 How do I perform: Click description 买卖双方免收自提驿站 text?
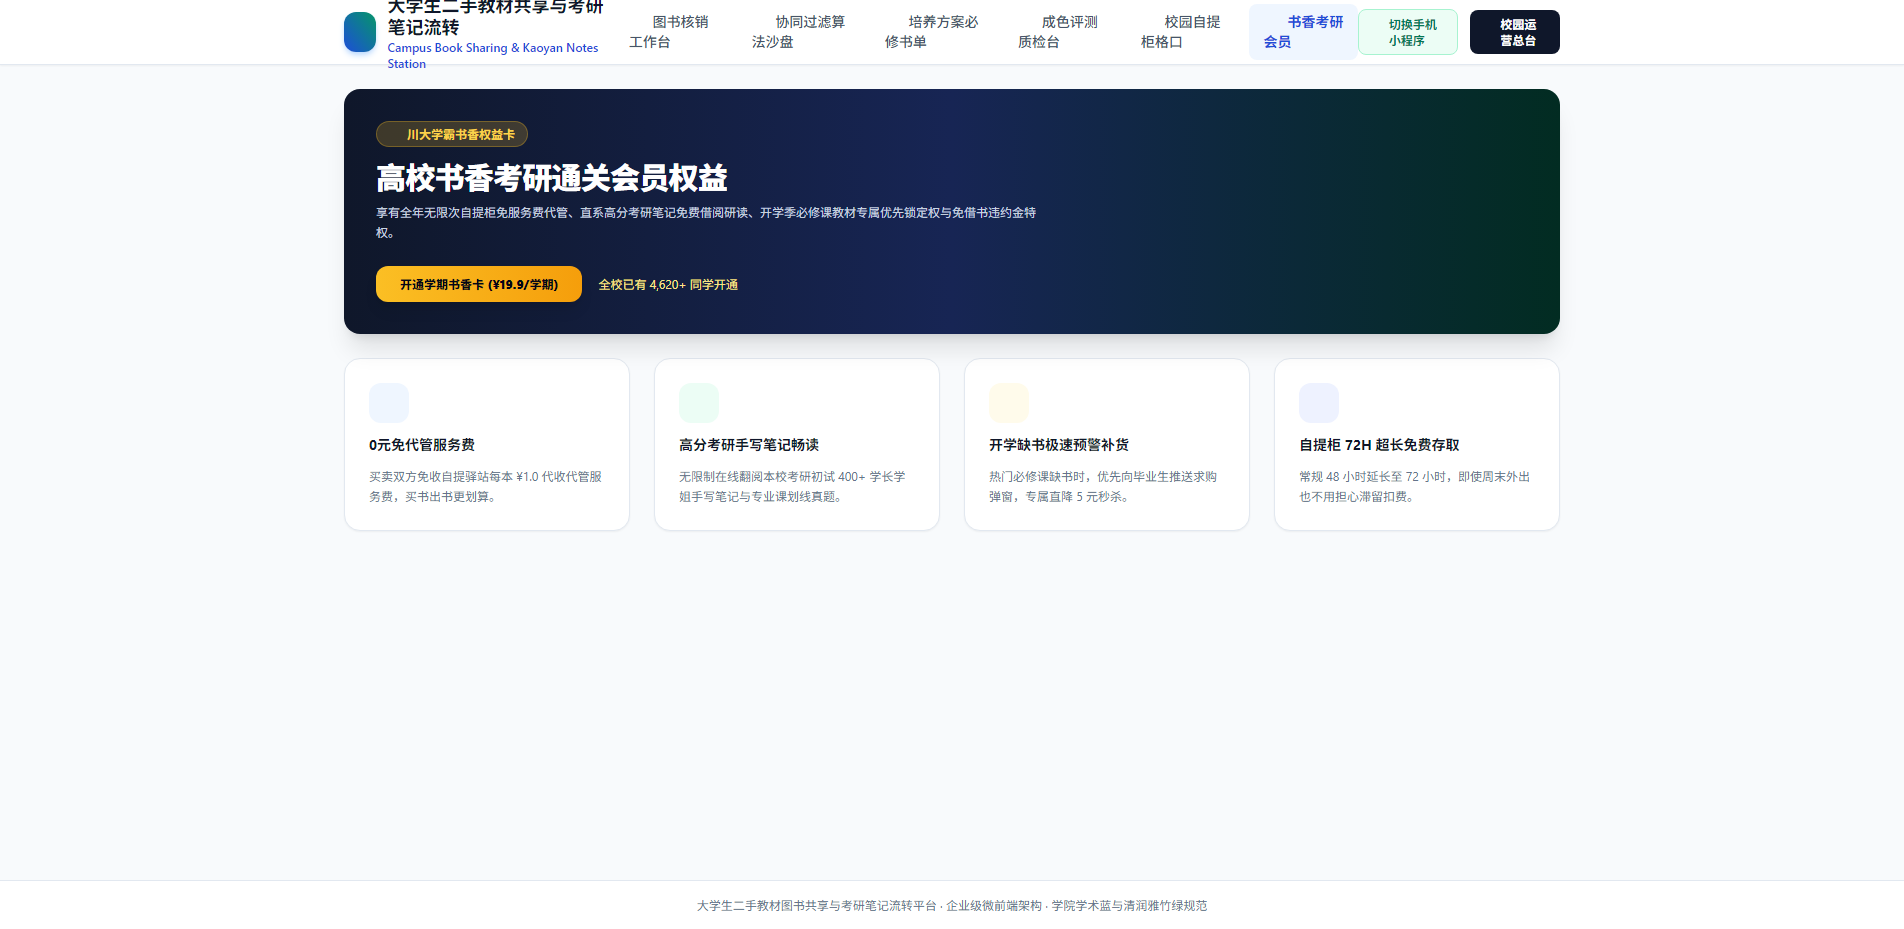click(x=486, y=487)
